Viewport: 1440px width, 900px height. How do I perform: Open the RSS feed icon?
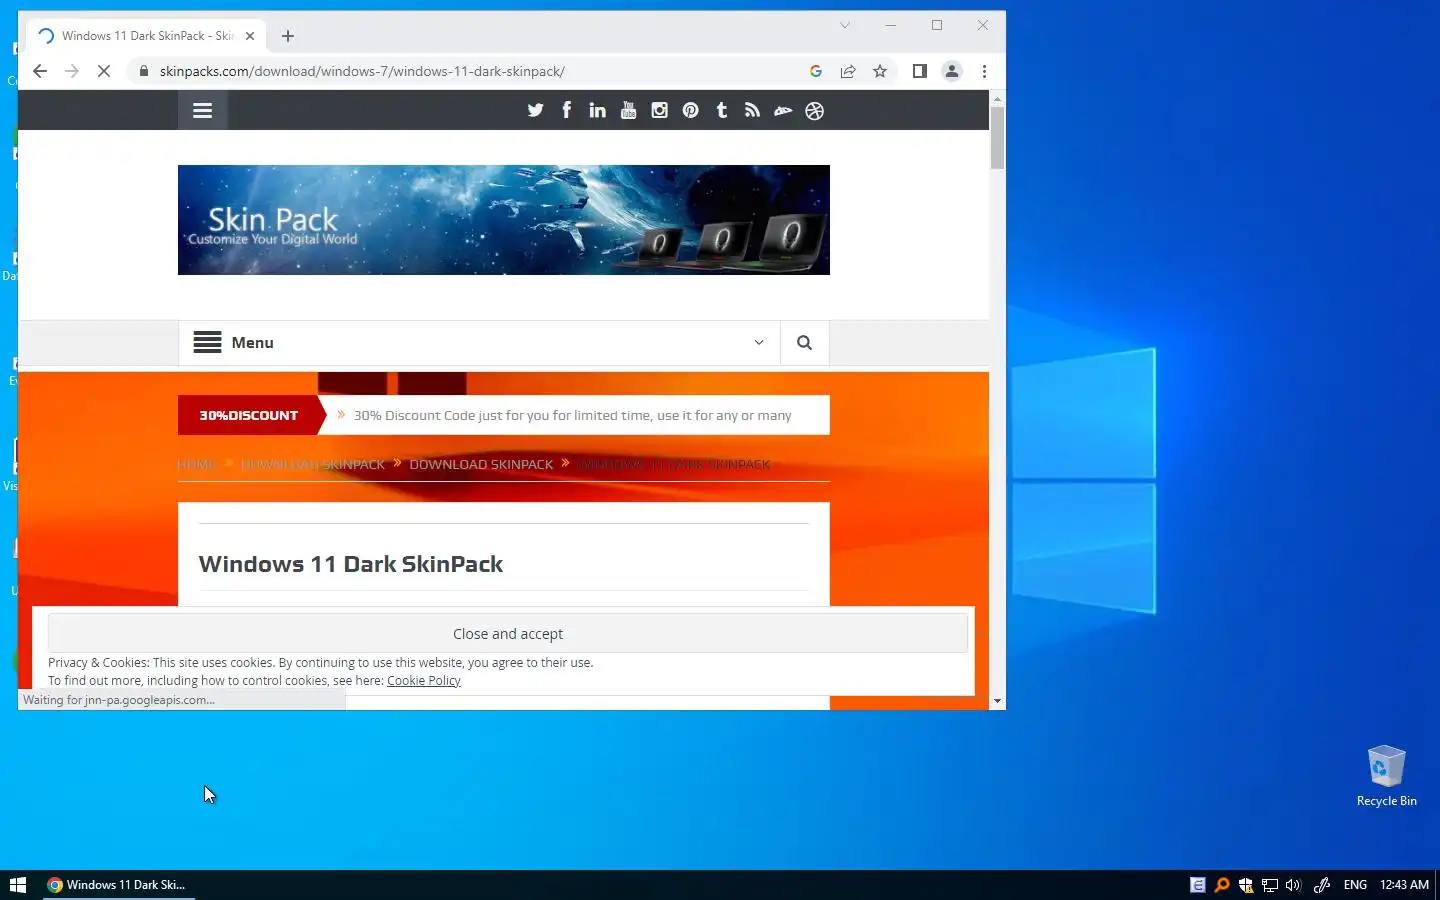click(x=752, y=110)
